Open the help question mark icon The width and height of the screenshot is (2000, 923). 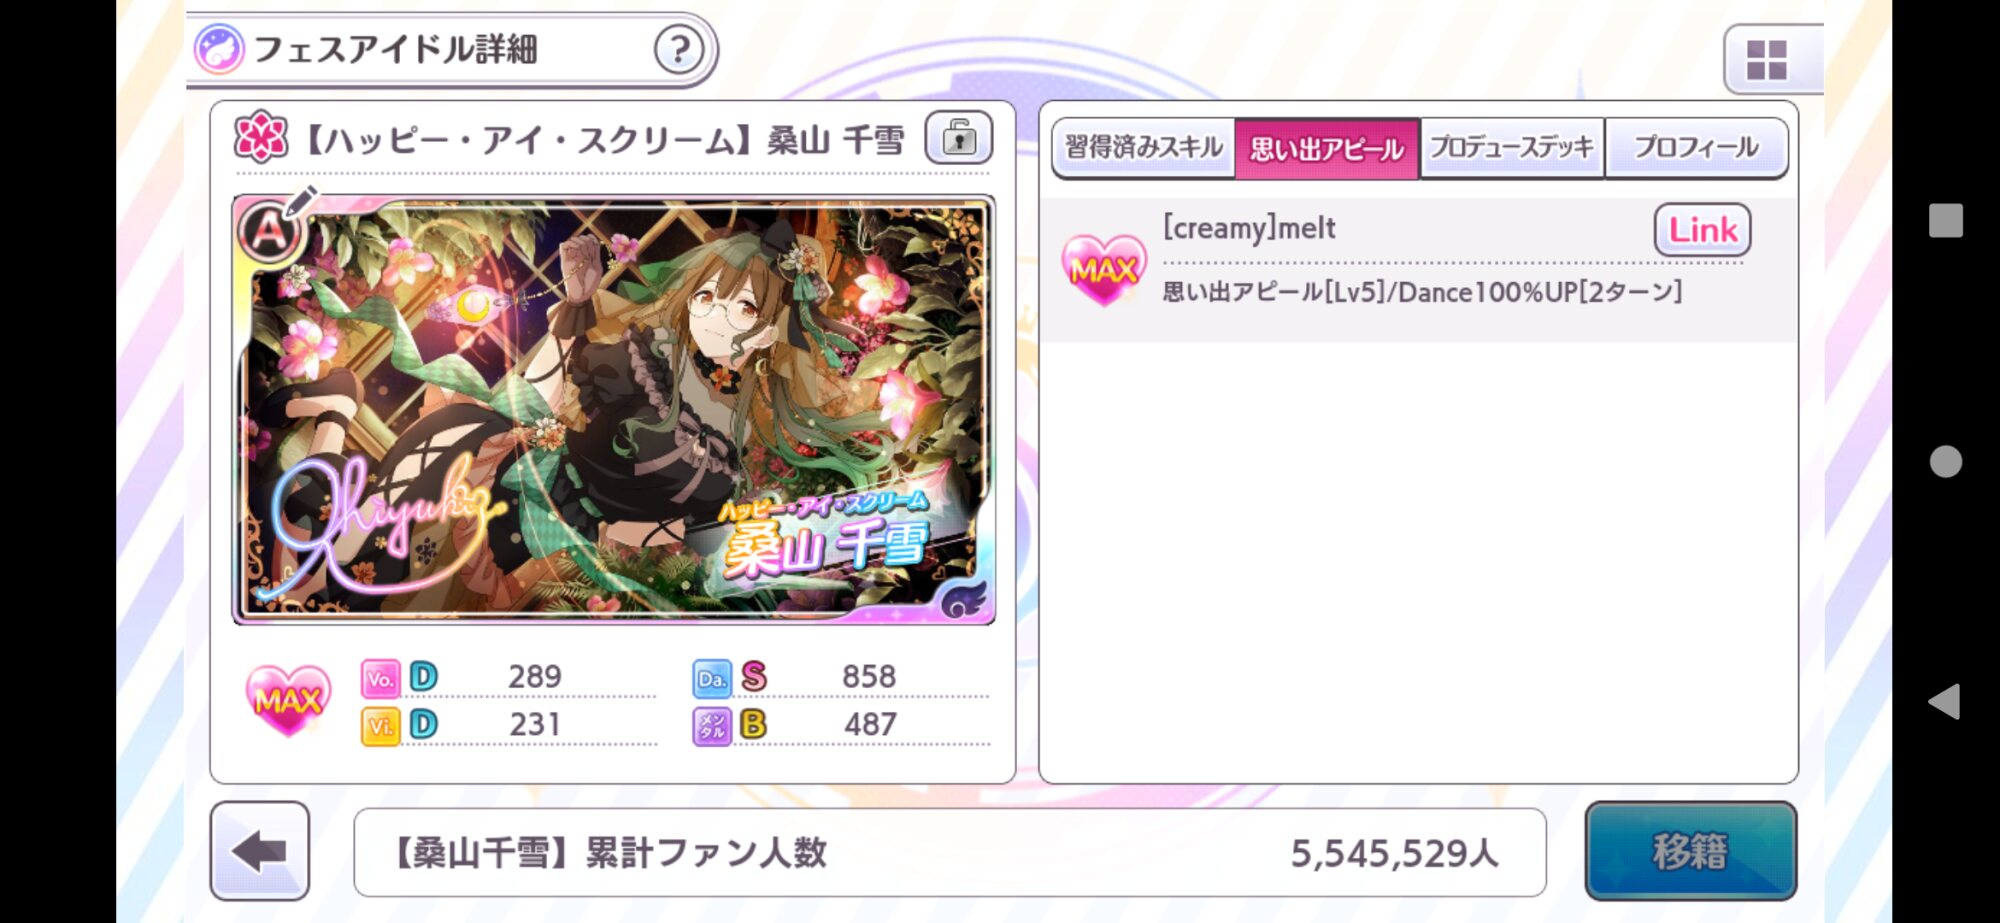(679, 48)
